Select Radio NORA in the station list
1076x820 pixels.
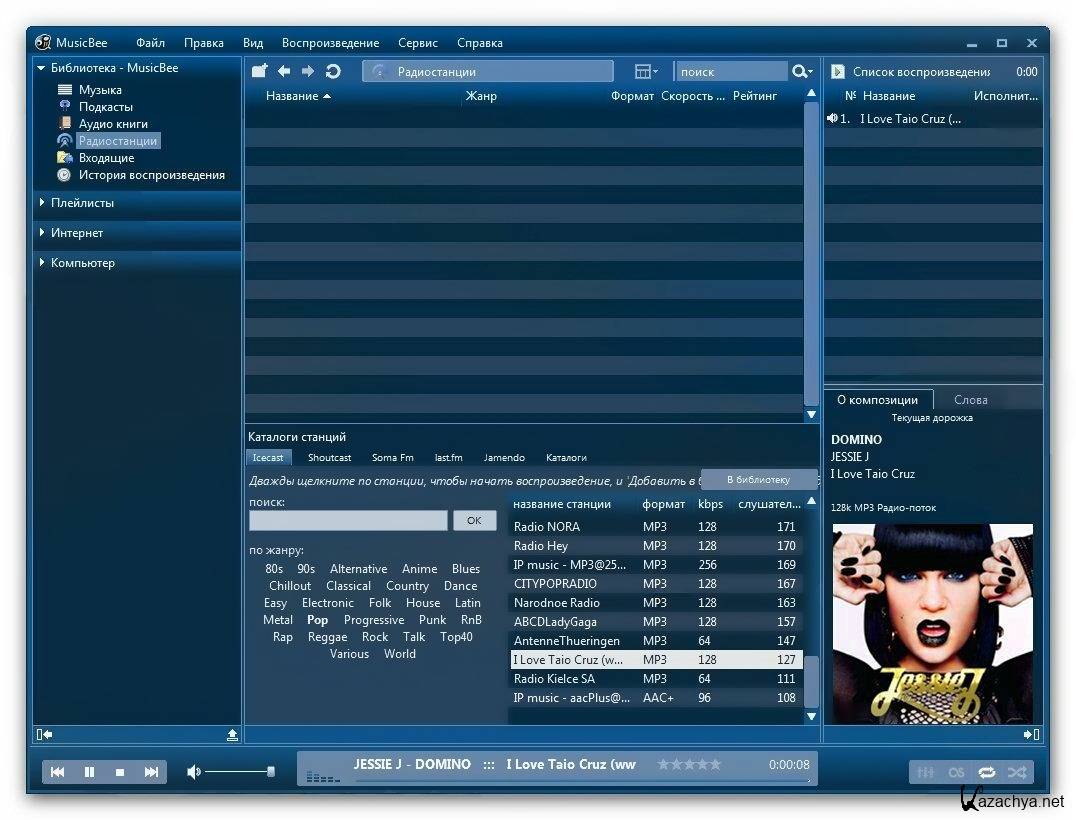[x=546, y=527]
